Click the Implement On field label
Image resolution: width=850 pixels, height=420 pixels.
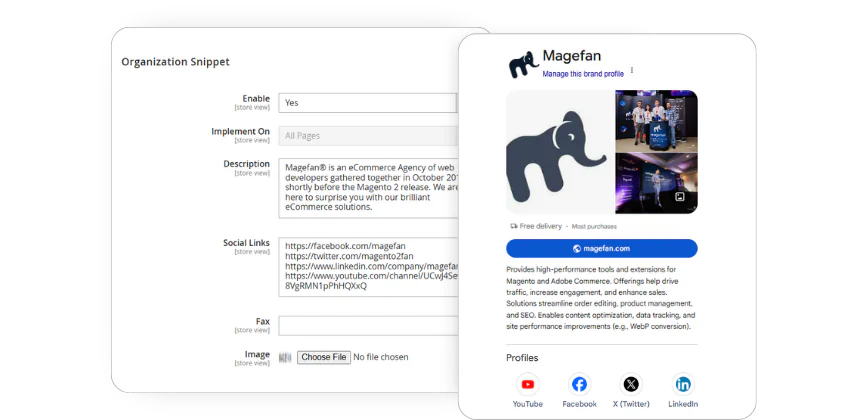[x=240, y=132]
